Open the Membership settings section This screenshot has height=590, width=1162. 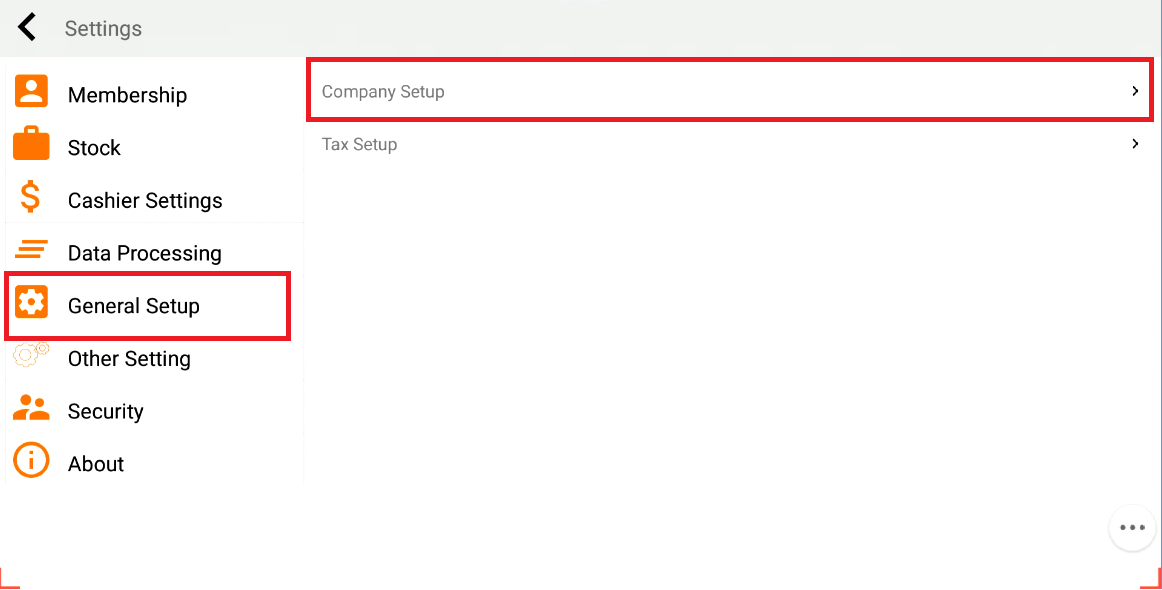coord(127,95)
